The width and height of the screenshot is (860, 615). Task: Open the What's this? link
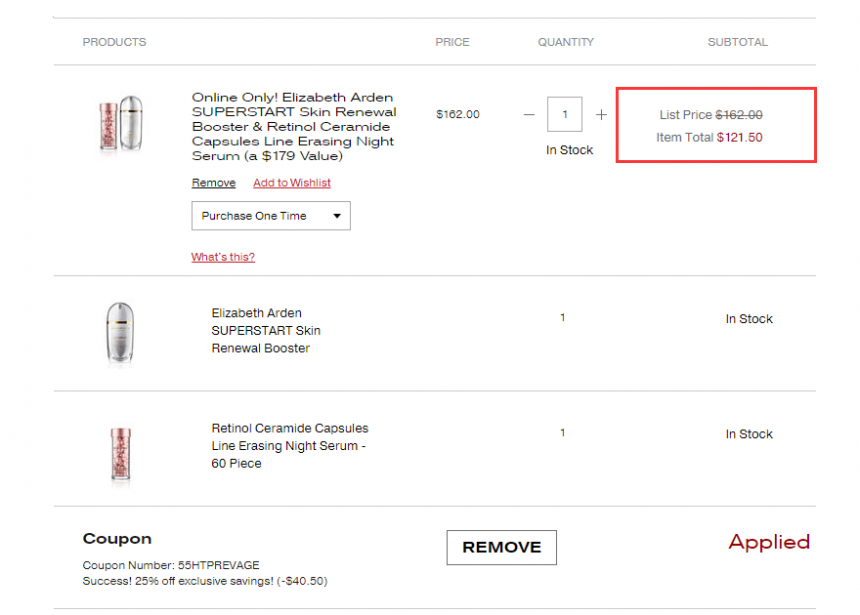223,257
